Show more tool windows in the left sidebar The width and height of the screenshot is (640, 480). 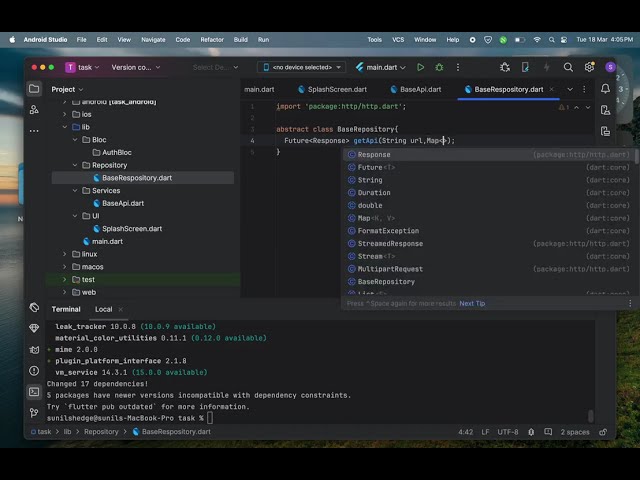click(x=34, y=131)
